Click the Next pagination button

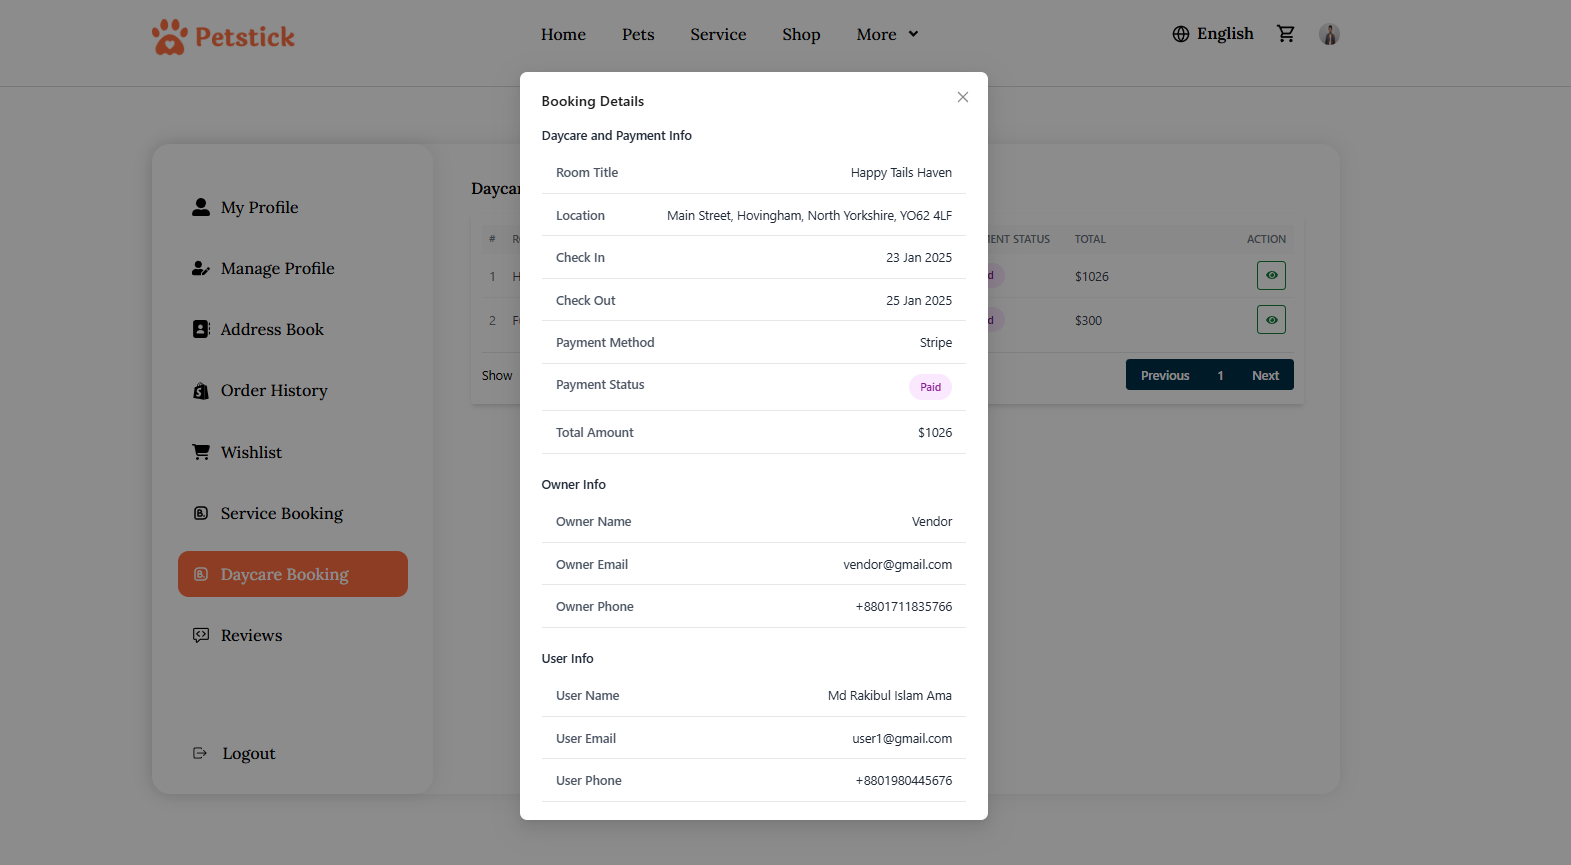tap(1265, 375)
